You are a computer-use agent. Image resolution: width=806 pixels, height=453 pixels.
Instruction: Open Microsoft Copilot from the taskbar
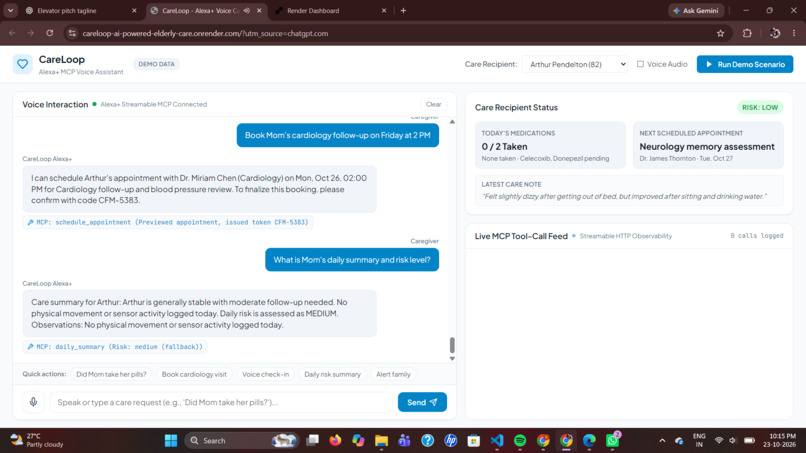coord(358,441)
